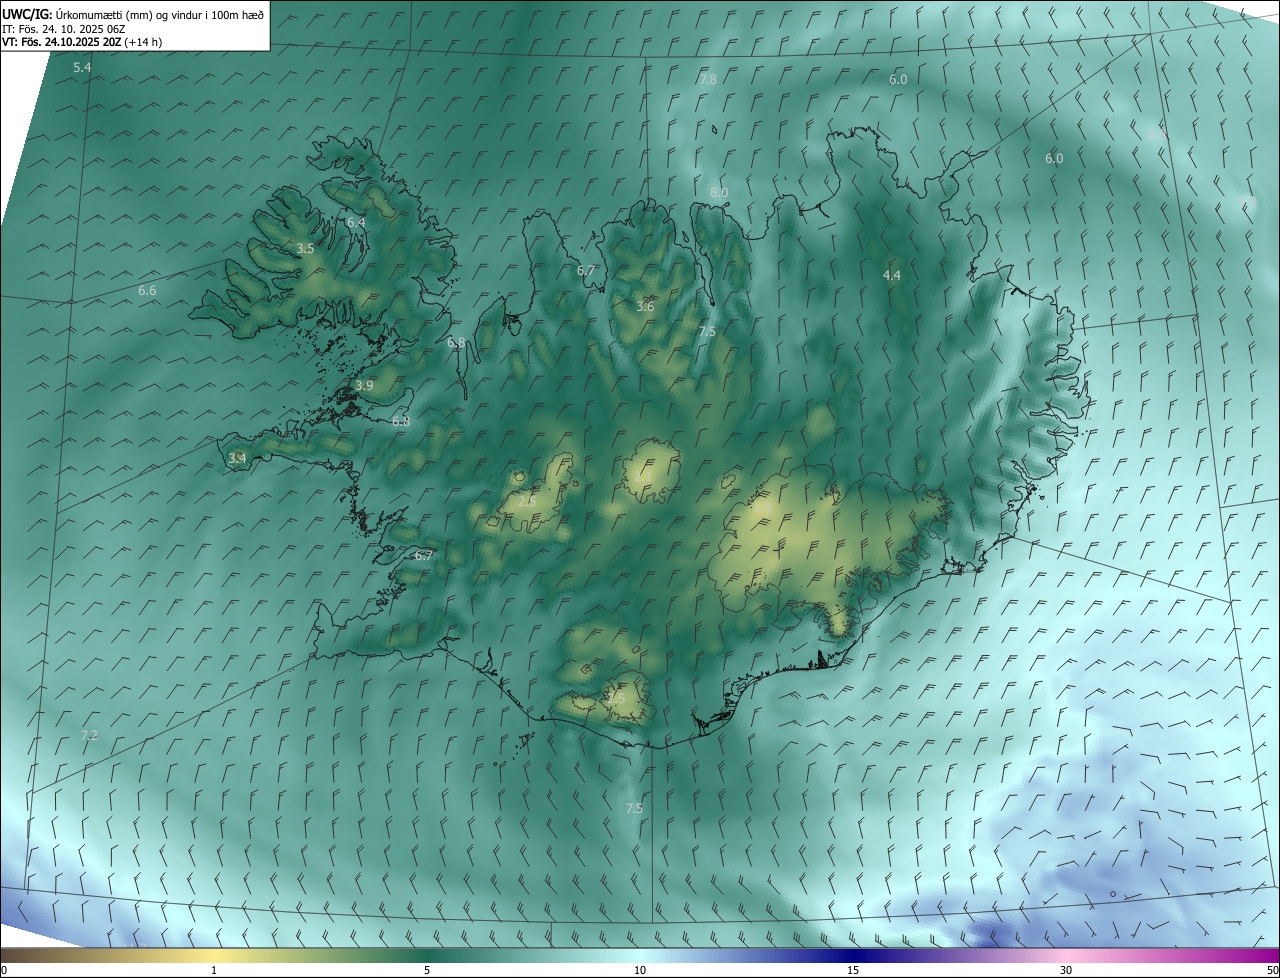The width and height of the screenshot is (1280, 978).
Task: Click the 3.5 value in the Westfjords
Action: [306, 249]
